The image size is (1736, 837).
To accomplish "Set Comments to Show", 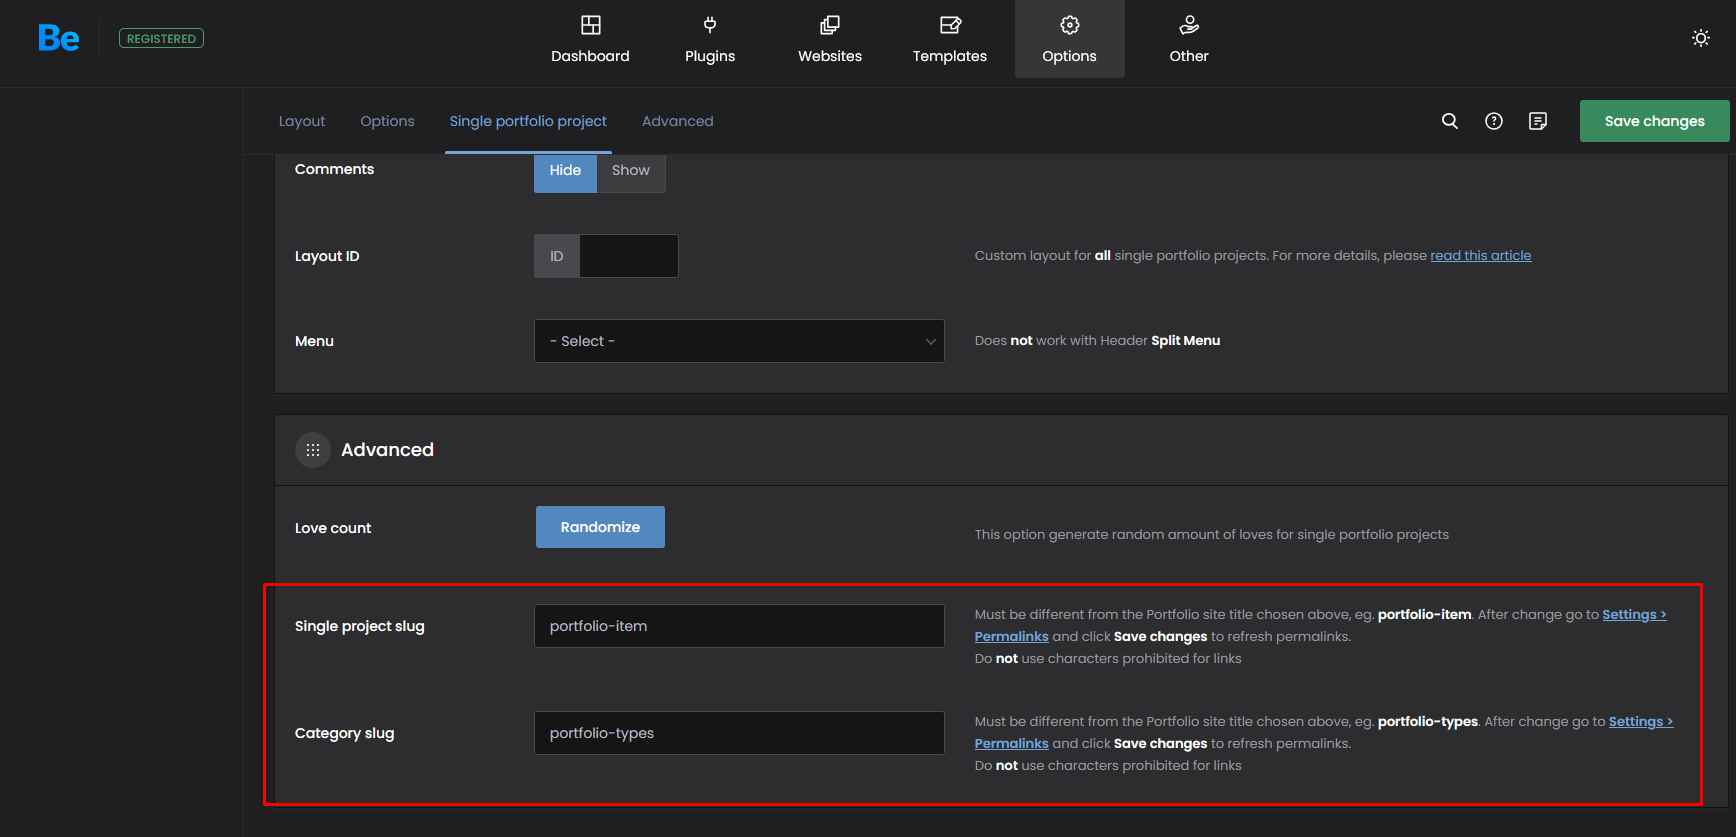I will tap(630, 171).
